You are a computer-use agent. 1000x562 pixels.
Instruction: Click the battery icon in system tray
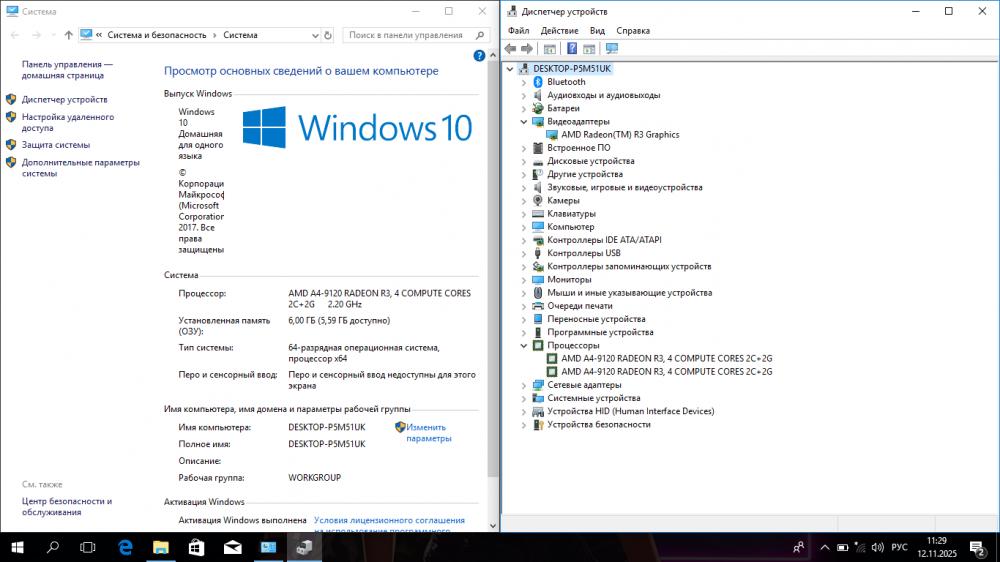[x=842, y=547]
